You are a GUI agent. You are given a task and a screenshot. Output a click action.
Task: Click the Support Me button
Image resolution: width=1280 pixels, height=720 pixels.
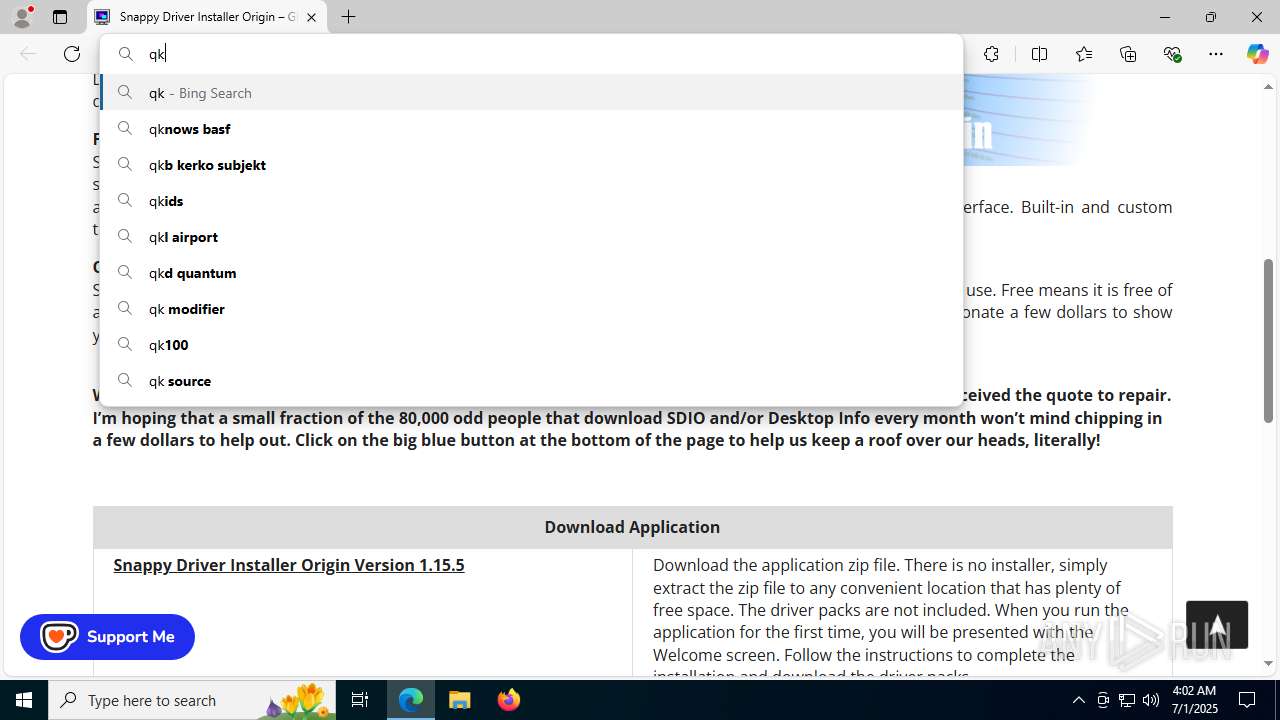(x=107, y=637)
